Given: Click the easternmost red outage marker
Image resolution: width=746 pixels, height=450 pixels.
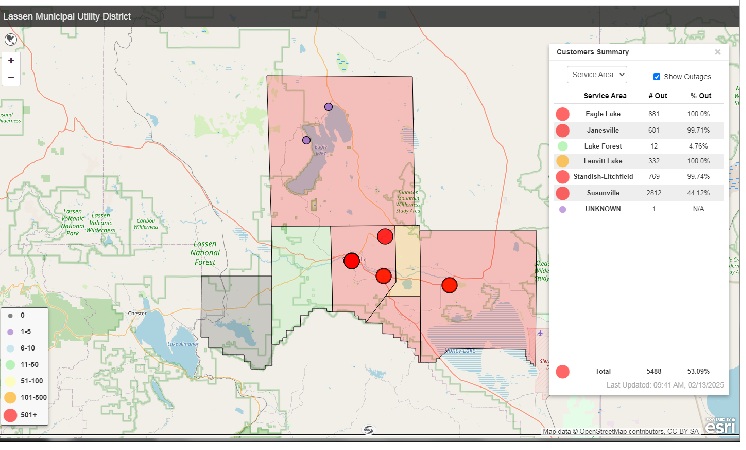Looking at the screenshot, I should 449,285.
